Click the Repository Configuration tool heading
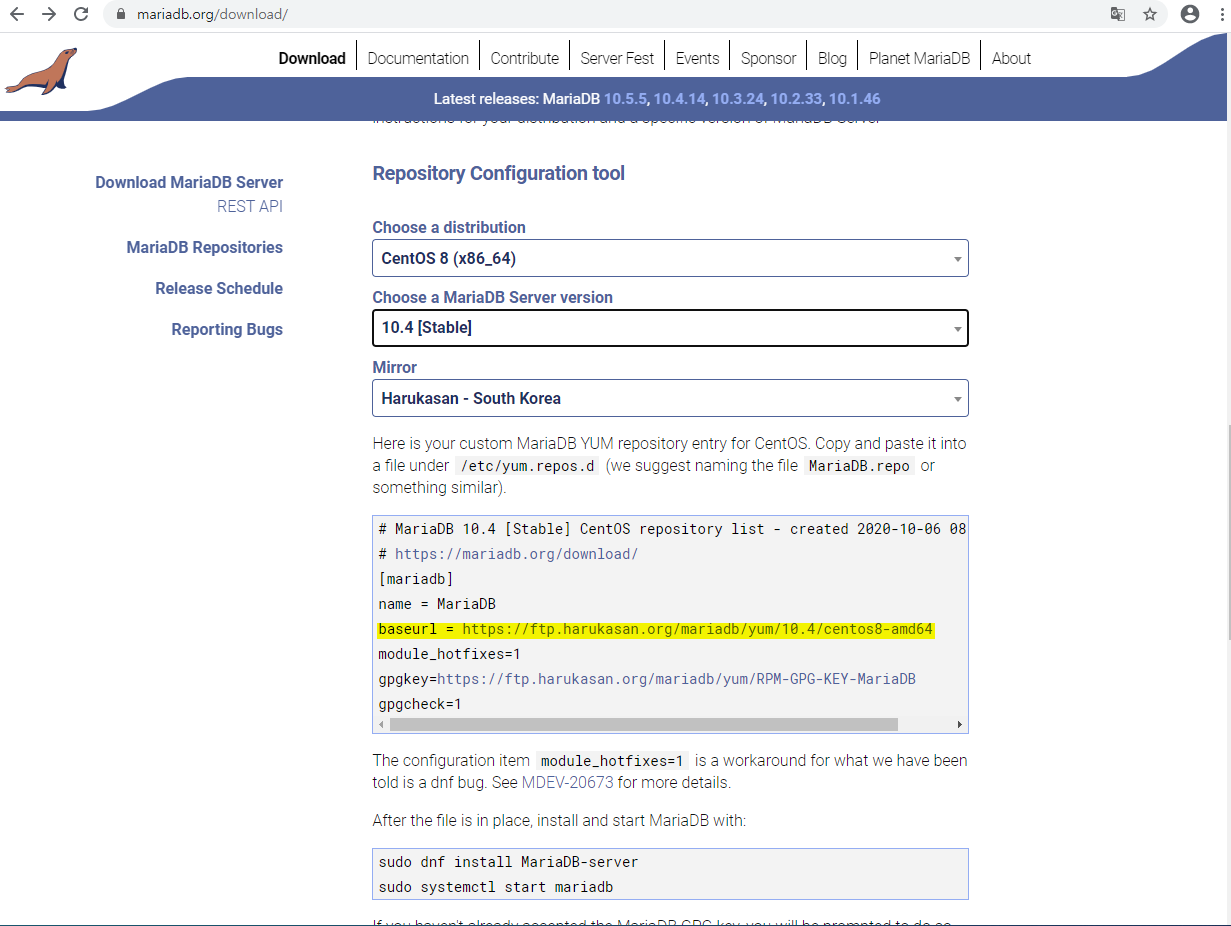This screenshot has height=926, width=1231. click(498, 173)
